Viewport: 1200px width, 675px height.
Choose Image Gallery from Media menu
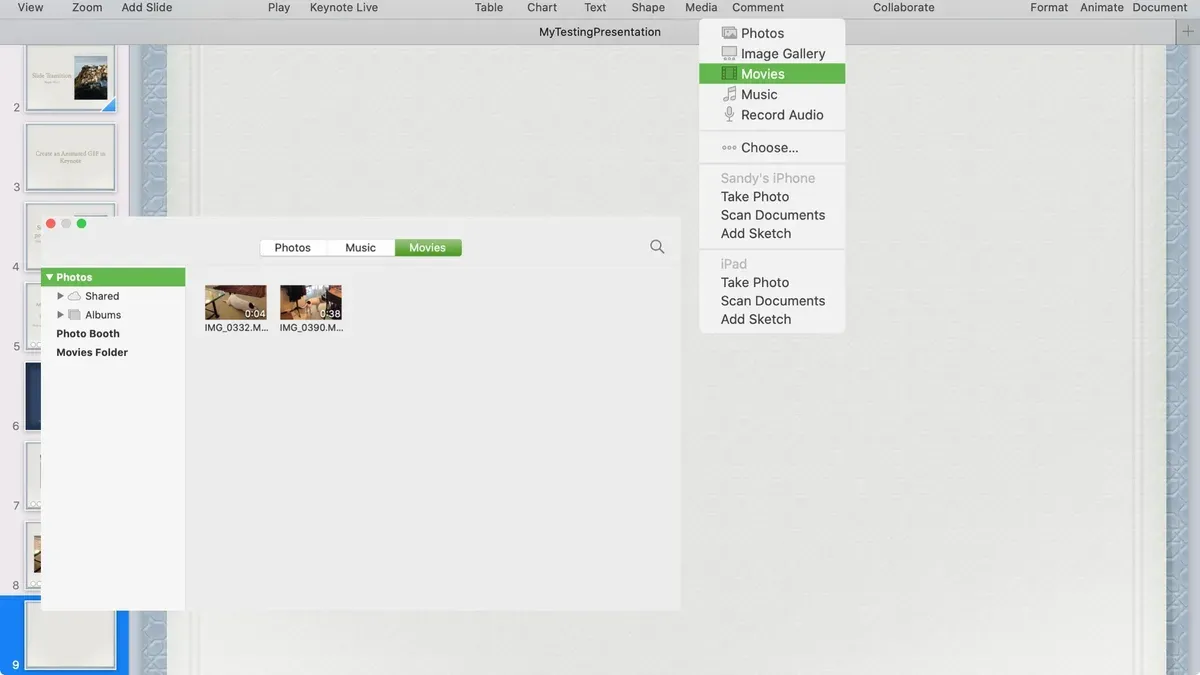pos(772,53)
